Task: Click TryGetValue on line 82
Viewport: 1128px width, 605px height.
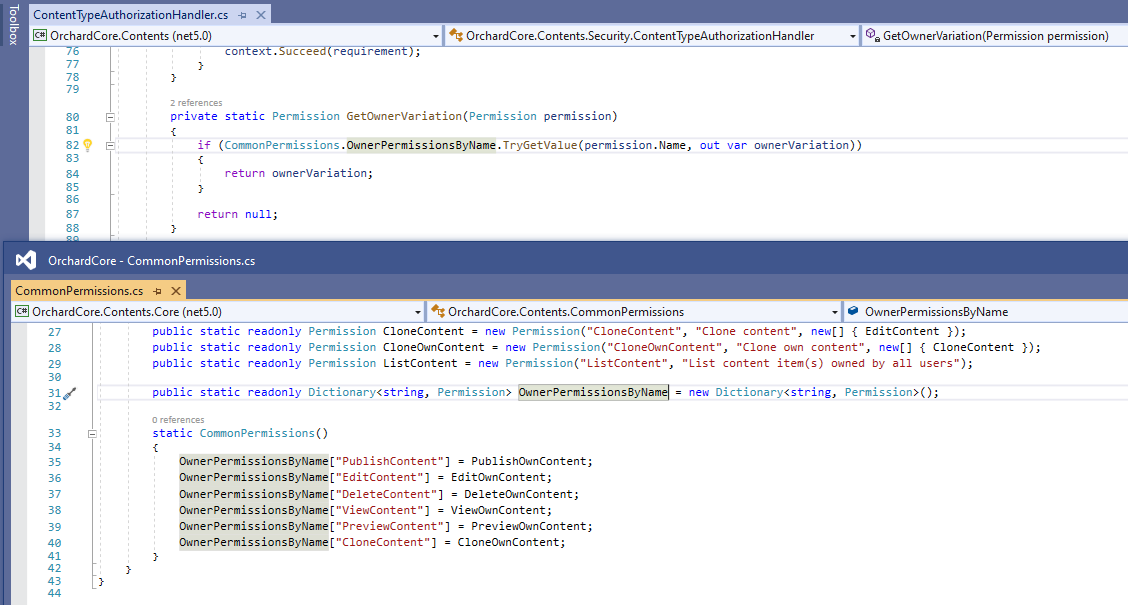Action: click(540, 145)
